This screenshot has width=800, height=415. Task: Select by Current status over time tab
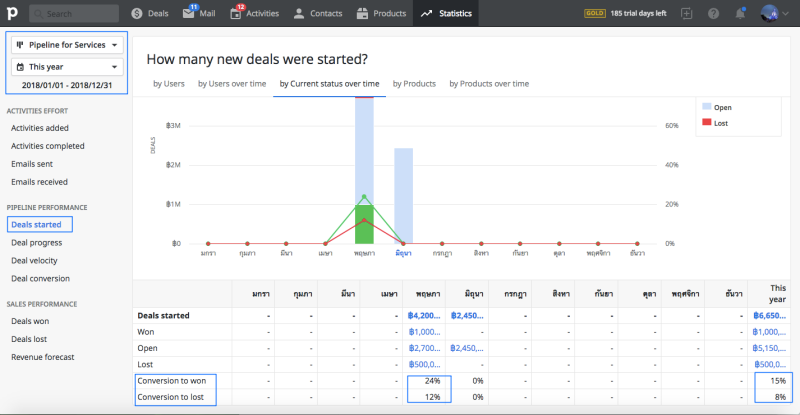pyautogui.click(x=330, y=84)
